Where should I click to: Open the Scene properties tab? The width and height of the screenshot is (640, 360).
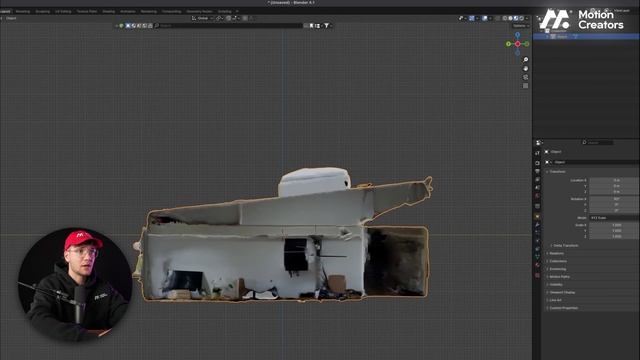[537, 188]
